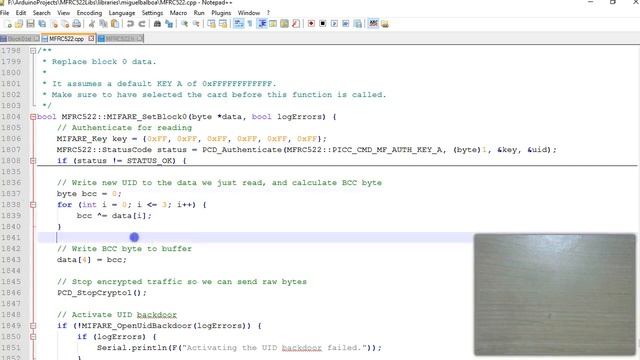Close the MFRC522.cpp tab
This screenshot has width=640, height=360.
tap(91, 38)
